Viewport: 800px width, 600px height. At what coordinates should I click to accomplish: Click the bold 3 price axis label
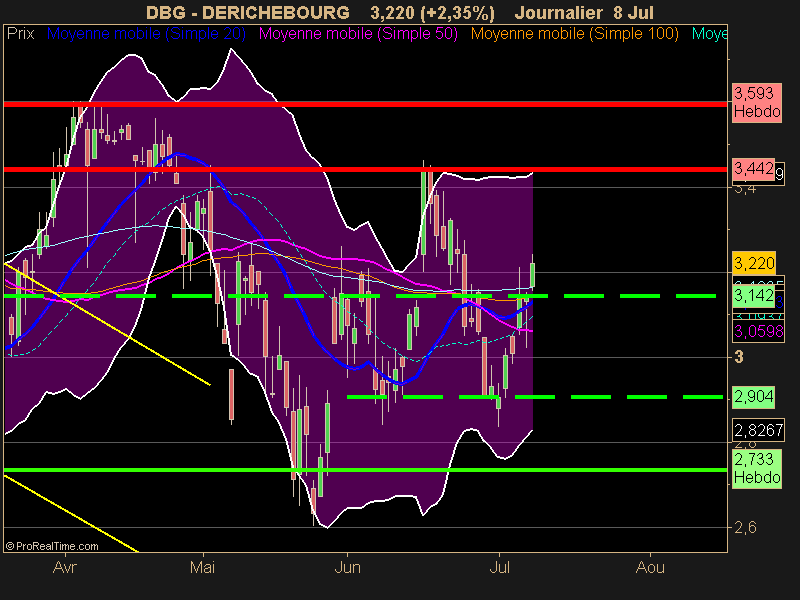coord(739,357)
